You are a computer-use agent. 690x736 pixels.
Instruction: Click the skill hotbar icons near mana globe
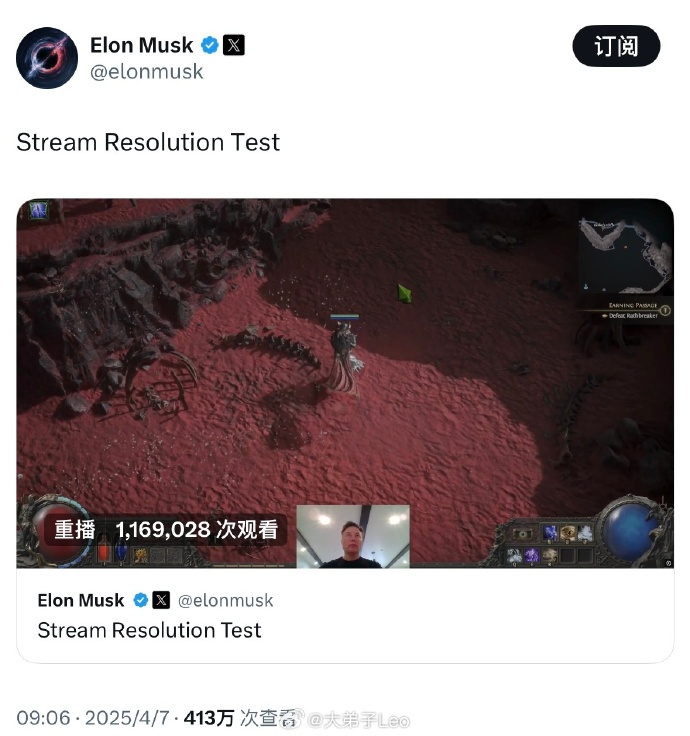tap(548, 544)
